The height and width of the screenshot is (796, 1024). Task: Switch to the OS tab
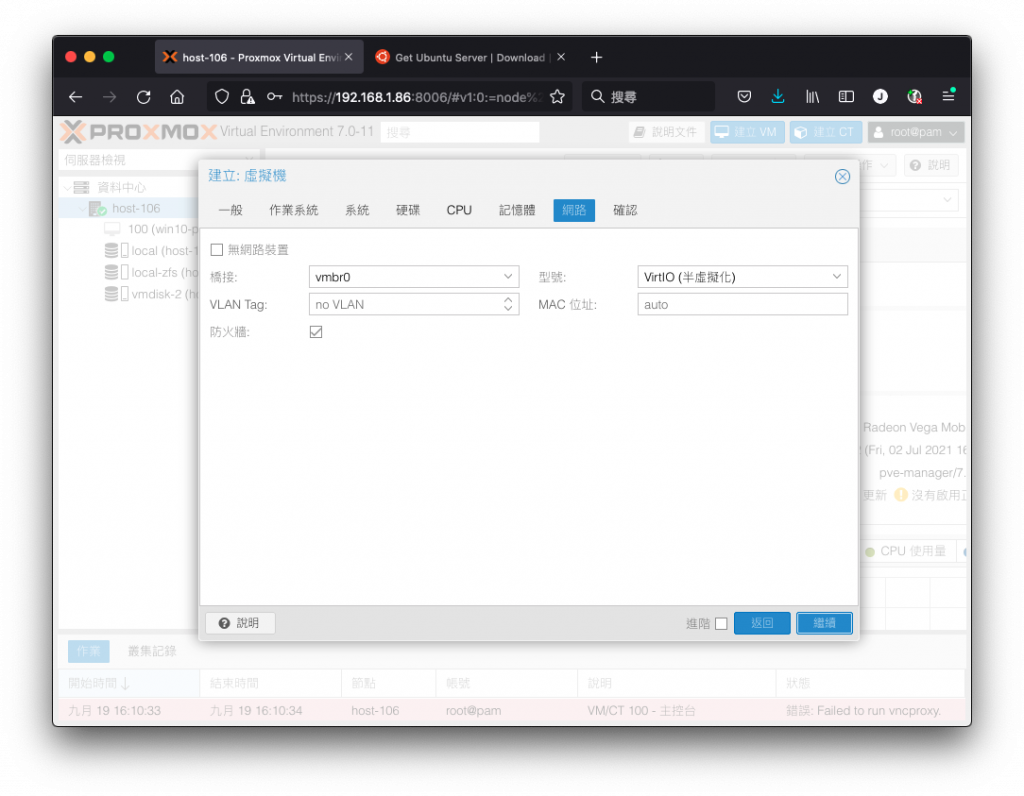293,210
